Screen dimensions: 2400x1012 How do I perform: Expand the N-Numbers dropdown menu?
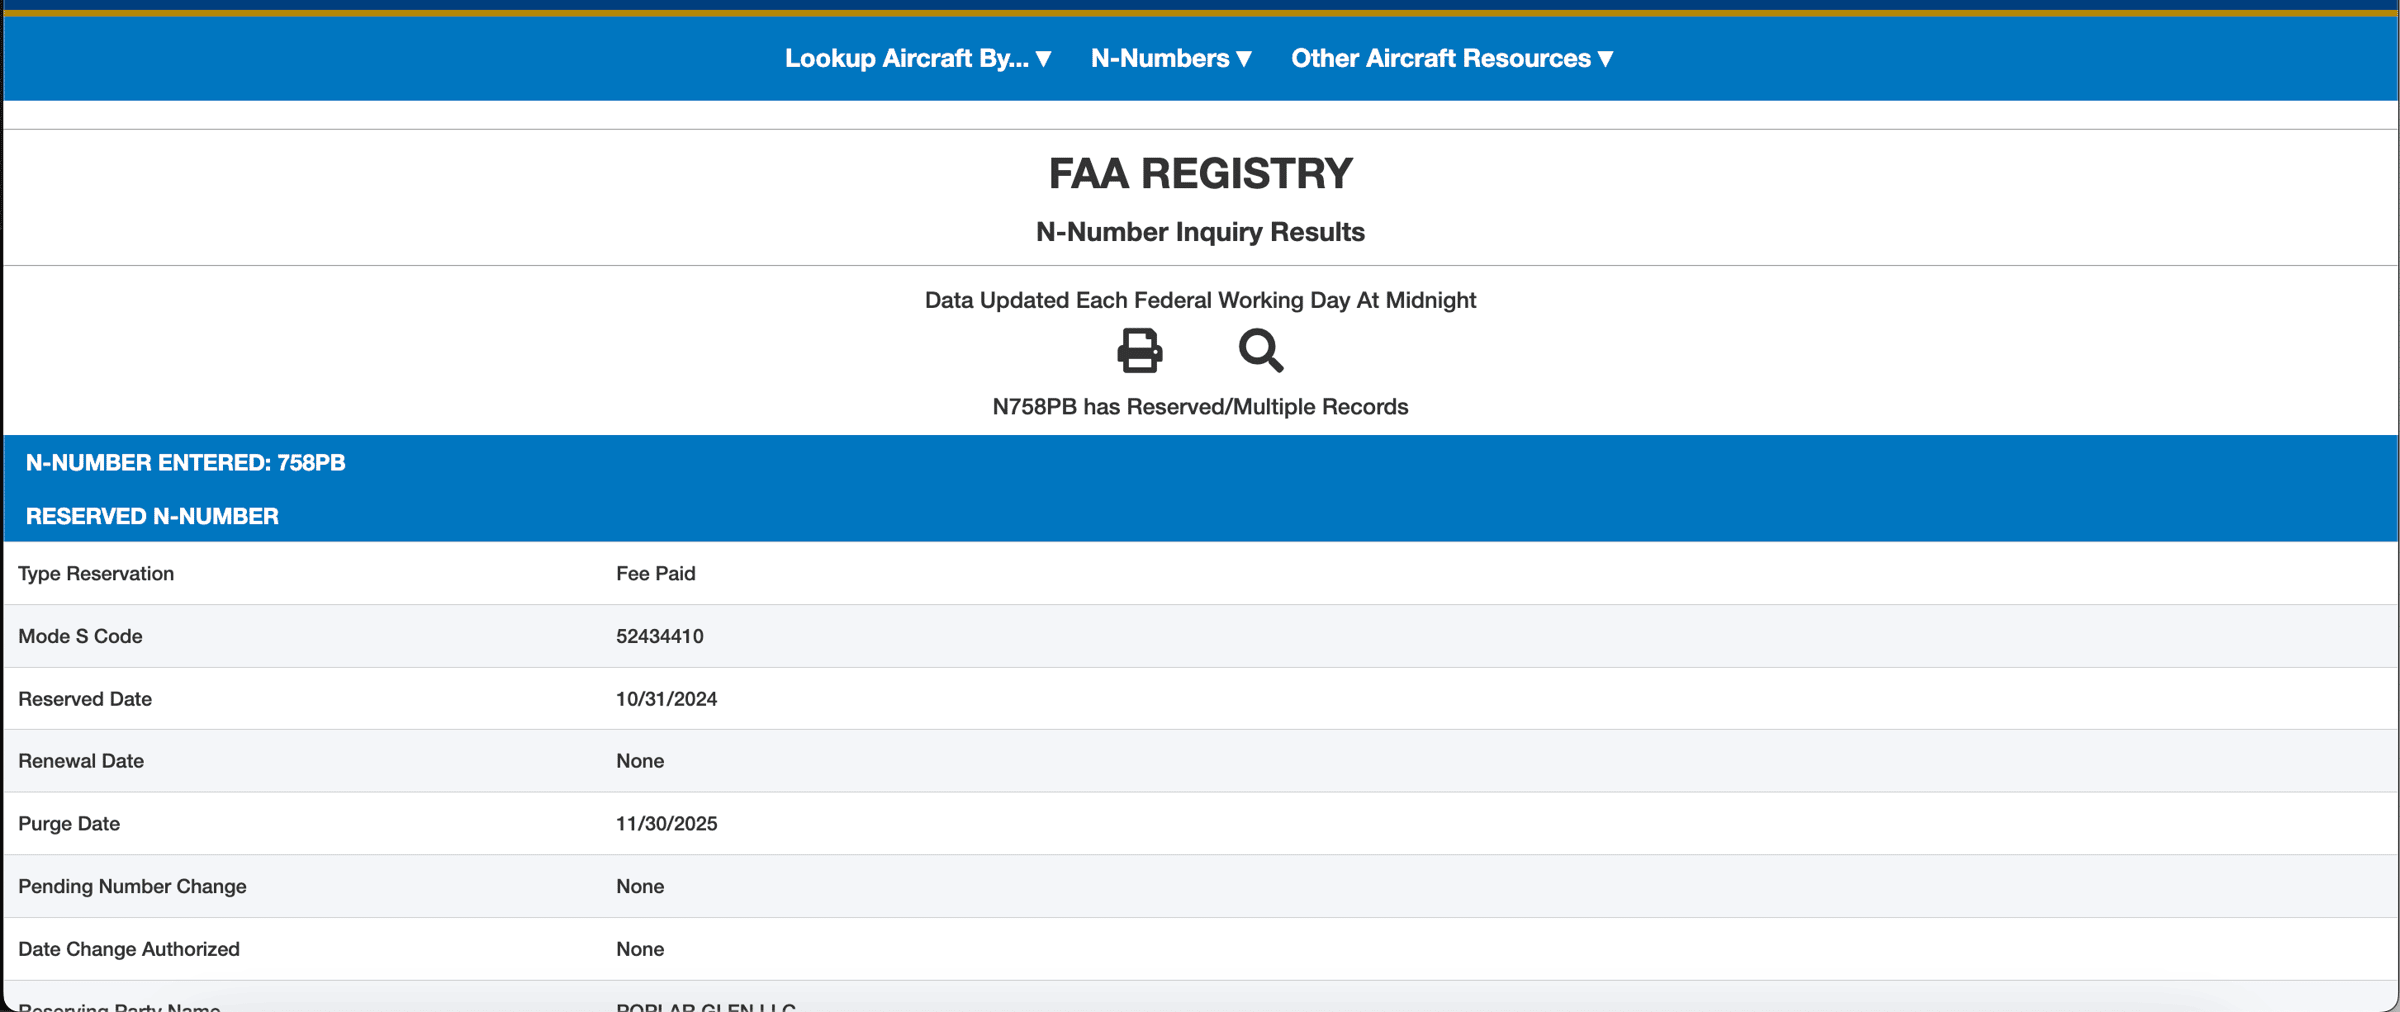[1171, 58]
